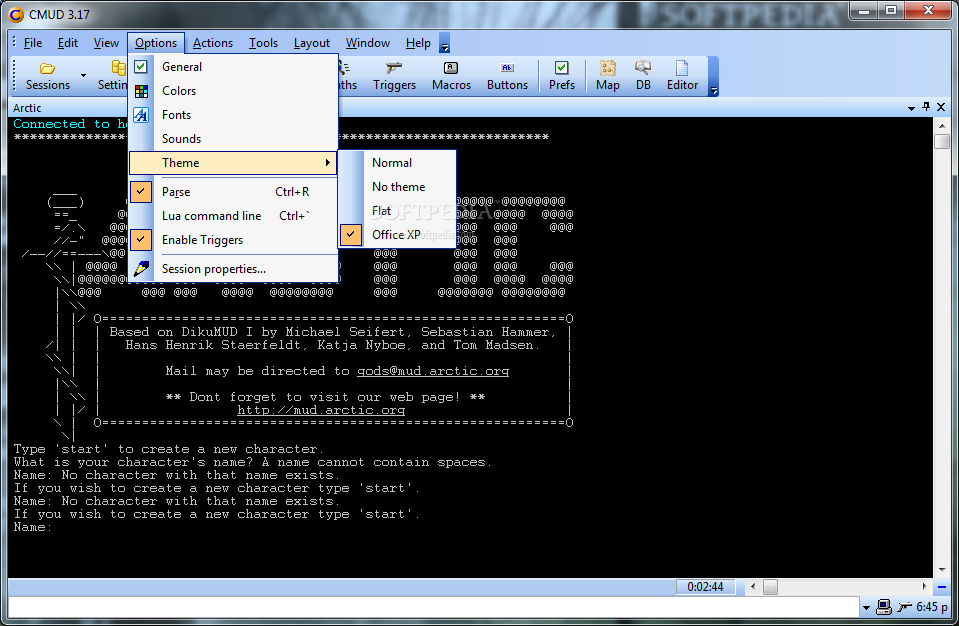Click the 0:02:44 connection timer
The image size is (959, 626).
tap(705, 587)
